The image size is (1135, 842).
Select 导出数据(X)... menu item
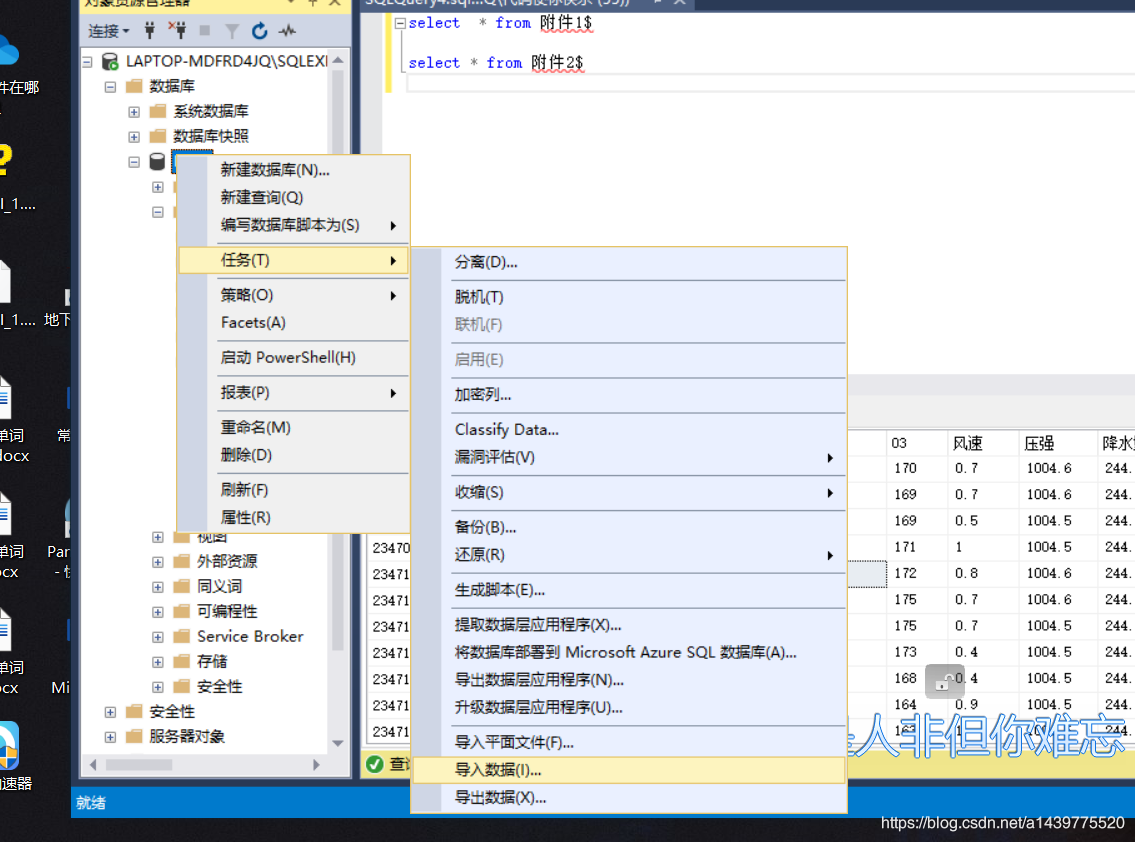click(628, 798)
